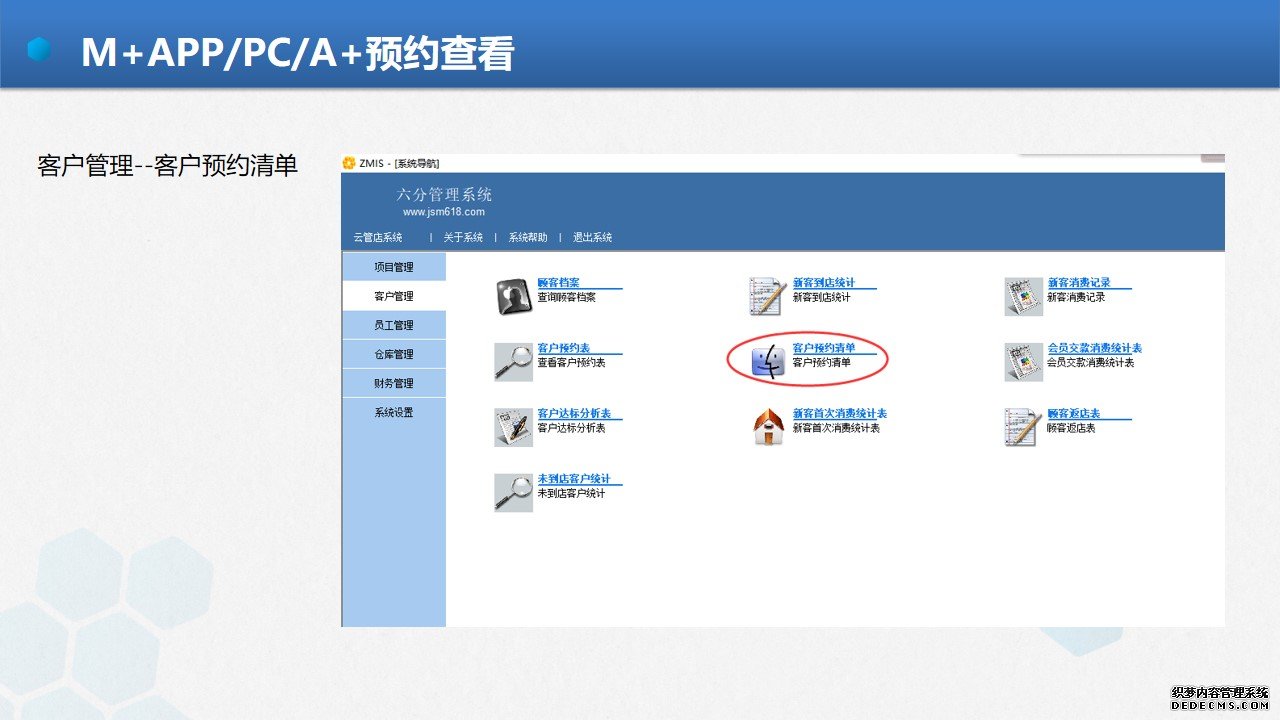Click the 查看客户预约表 description text
Image resolution: width=1280 pixels, height=720 pixels.
571,362
